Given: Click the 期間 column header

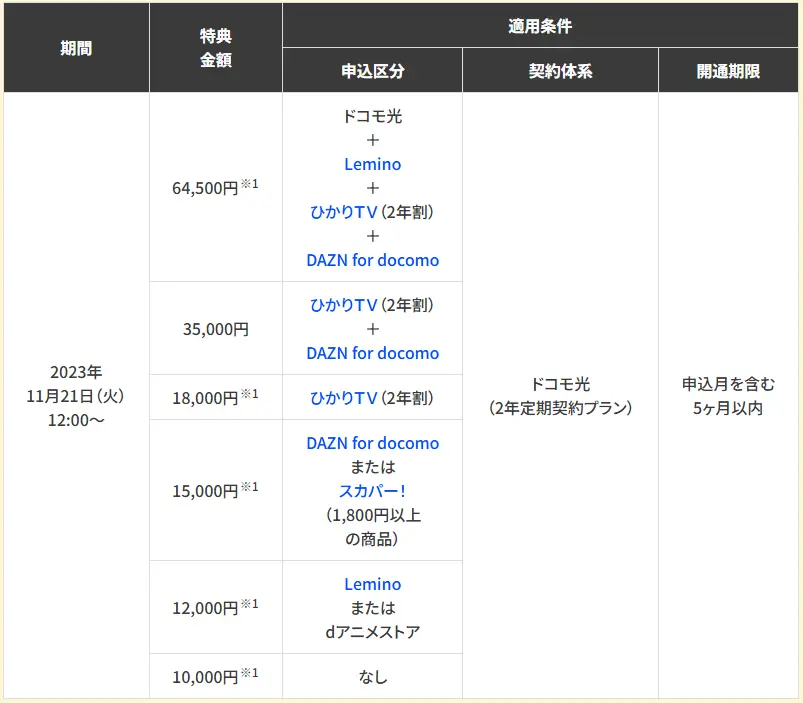Looking at the screenshot, I should coord(76,47).
